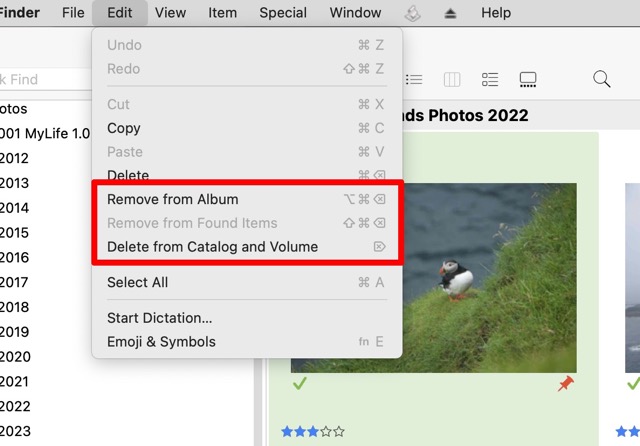Image resolution: width=640 pixels, height=446 pixels.
Task: Switch to column view icon
Action: click(x=452, y=79)
